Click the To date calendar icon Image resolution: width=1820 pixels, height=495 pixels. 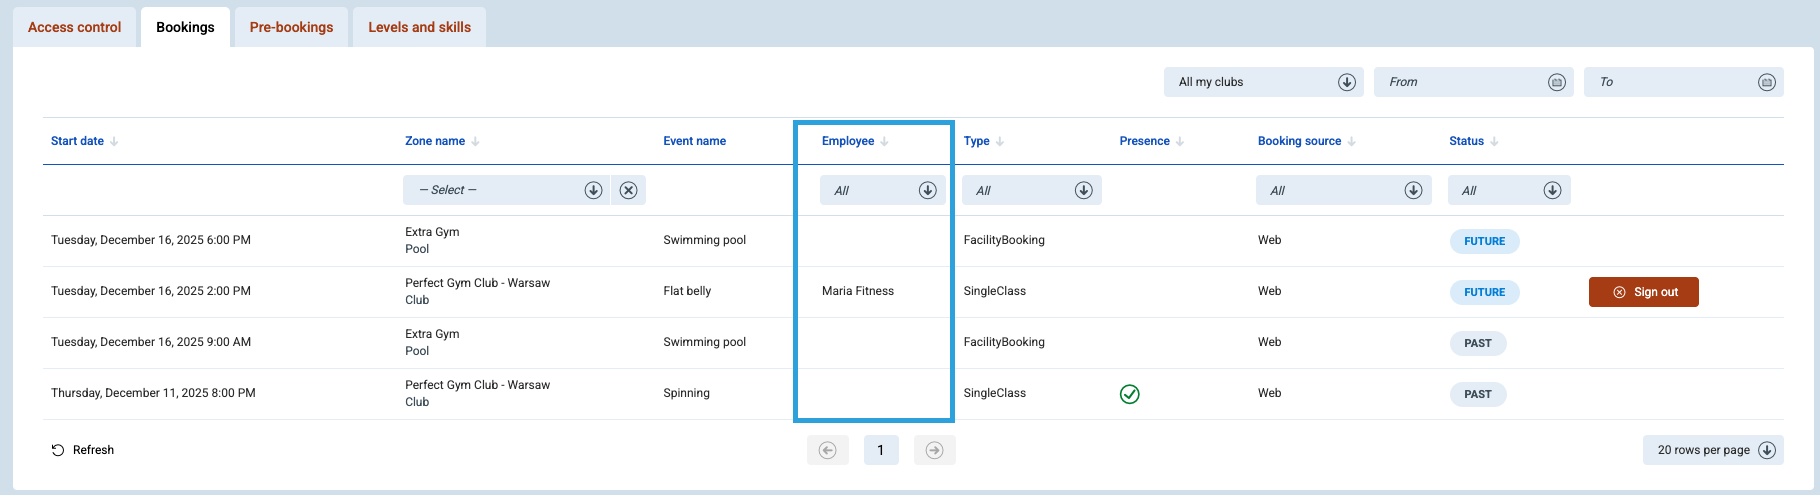(x=1766, y=82)
